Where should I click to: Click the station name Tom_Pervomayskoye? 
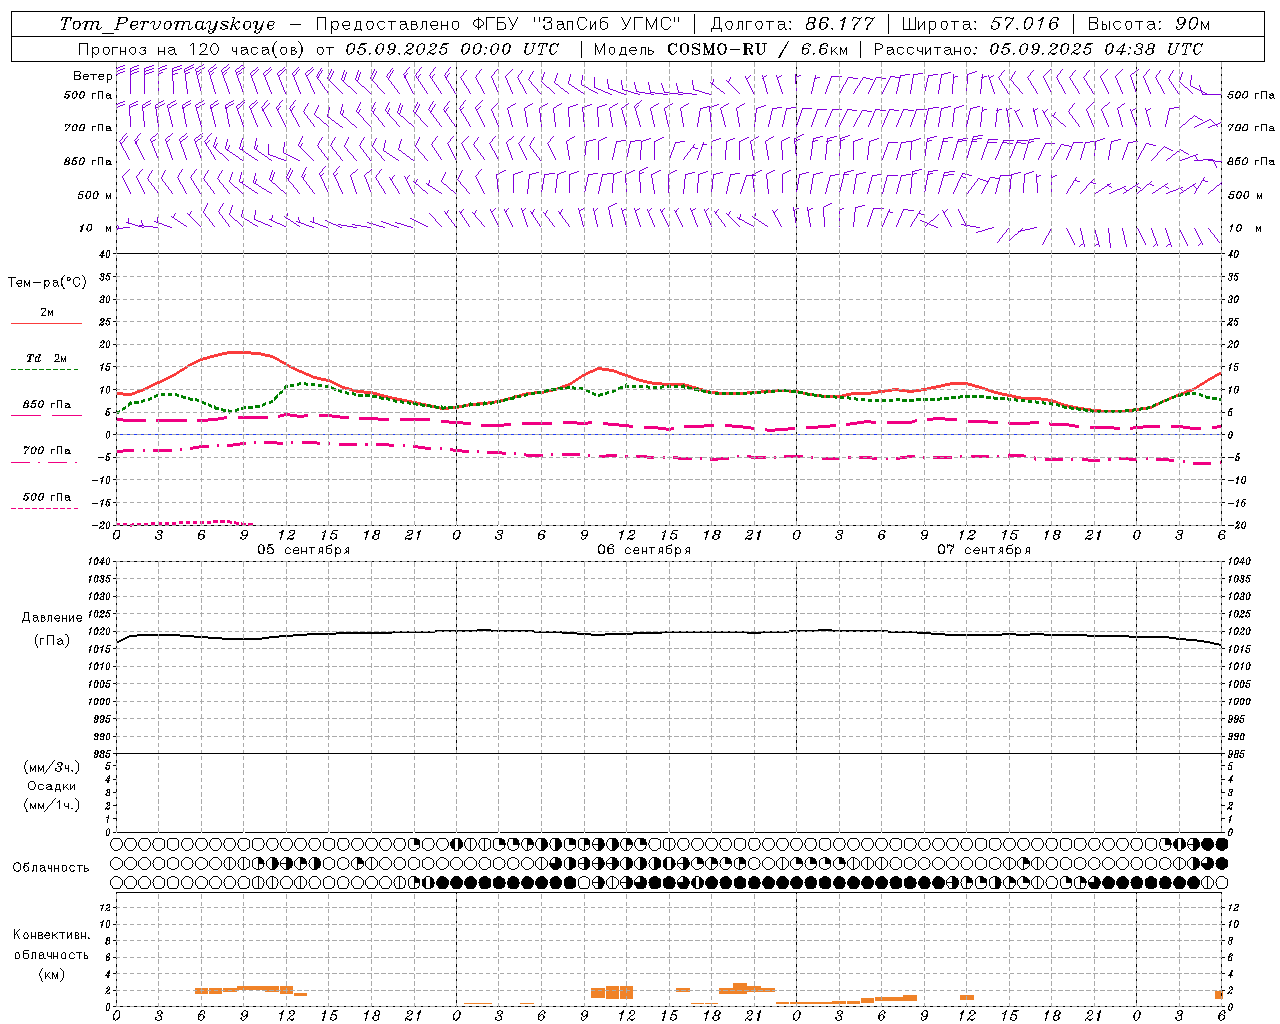pos(167,24)
